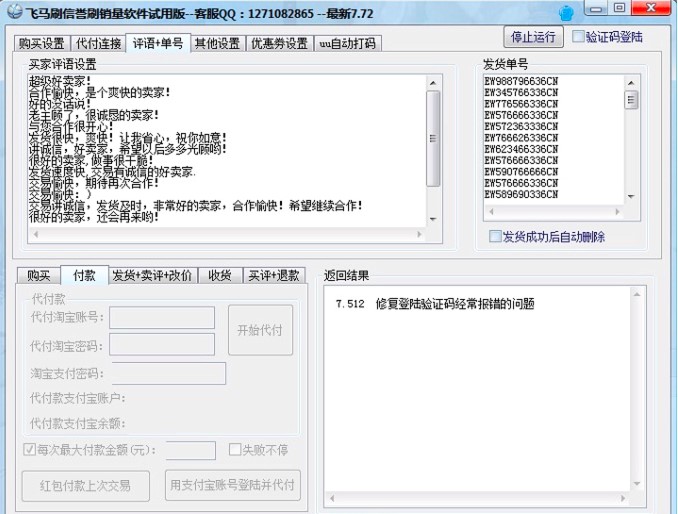Focus the 代付淘宝密码 input field
The height and width of the screenshot is (514, 678).
coord(162,344)
